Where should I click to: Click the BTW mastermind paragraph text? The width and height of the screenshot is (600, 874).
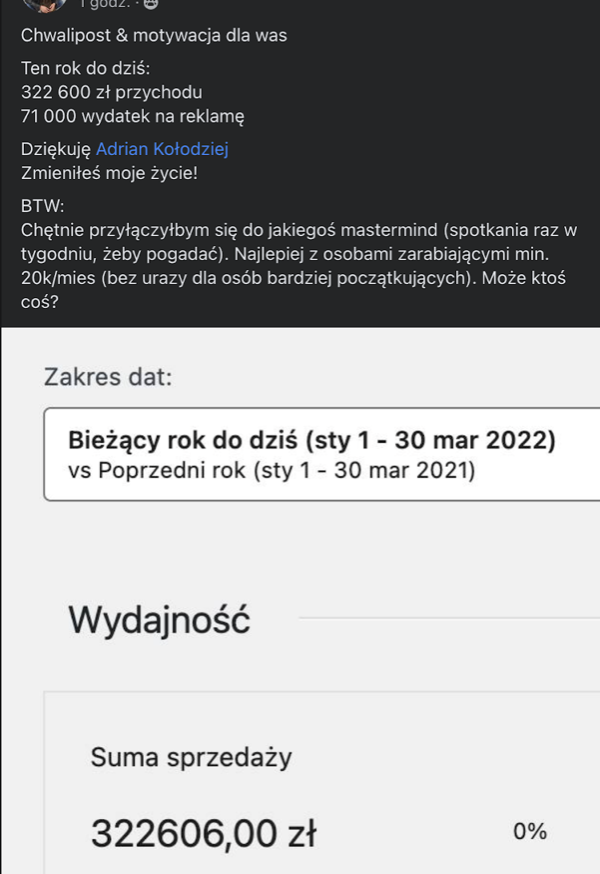(299, 265)
